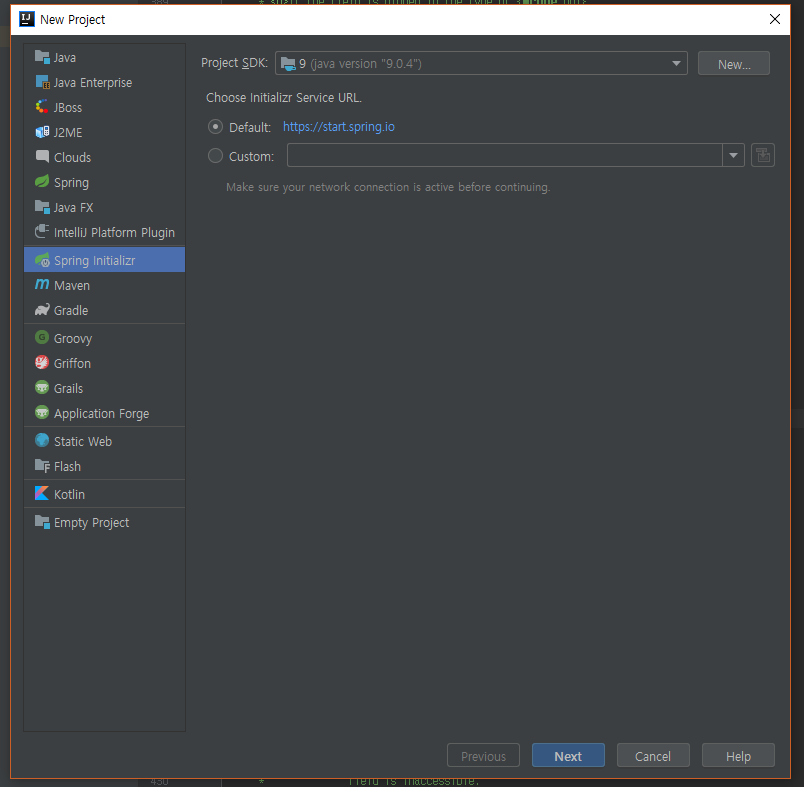Choose Maven project type label
804x787 pixels.
pyautogui.click(x=72, y=286)
